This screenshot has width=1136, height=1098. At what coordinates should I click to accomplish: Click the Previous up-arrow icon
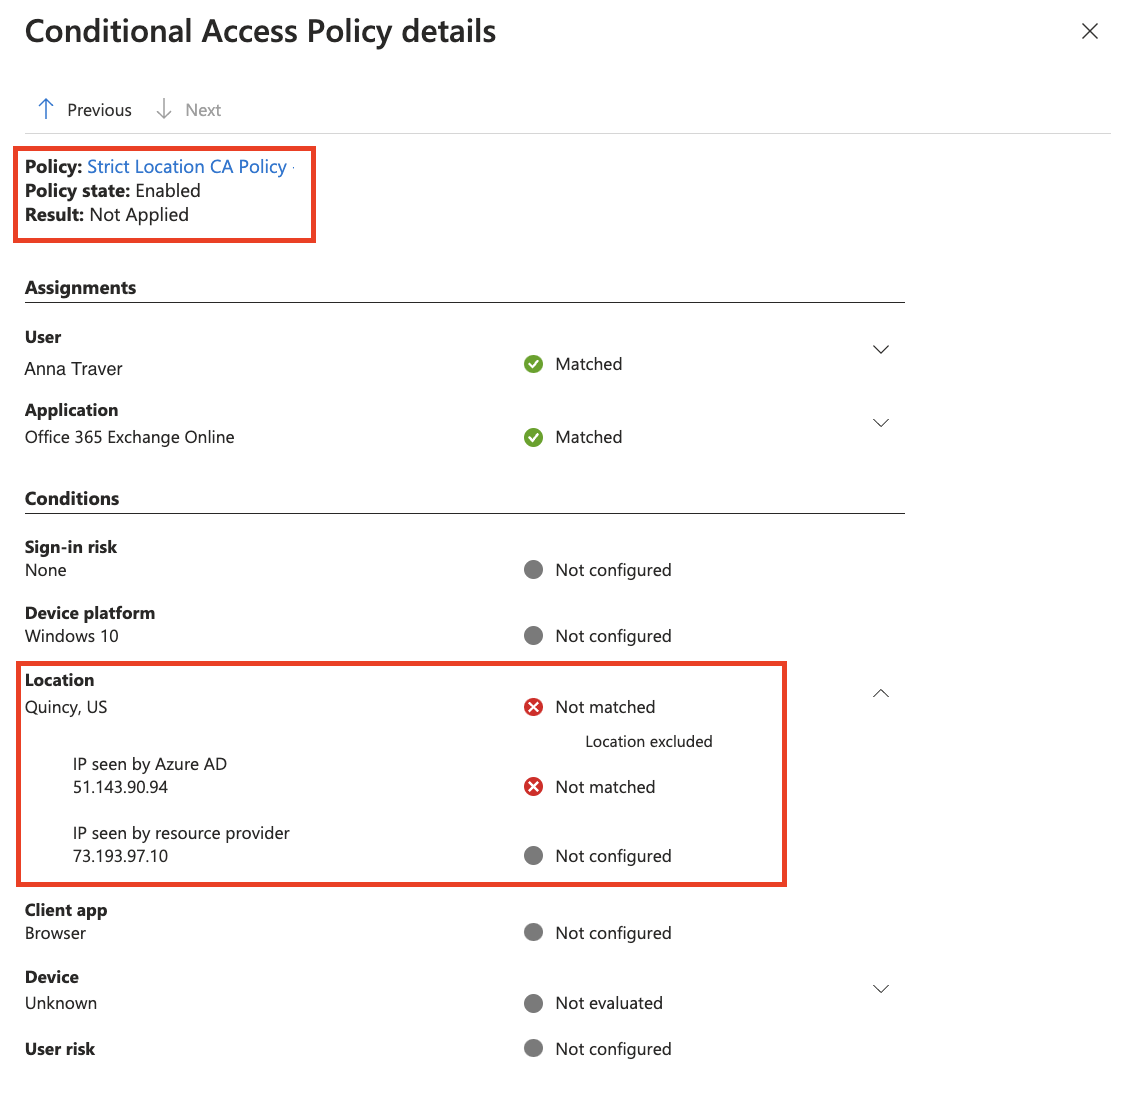pyautogui.click(x=45, y=109)
